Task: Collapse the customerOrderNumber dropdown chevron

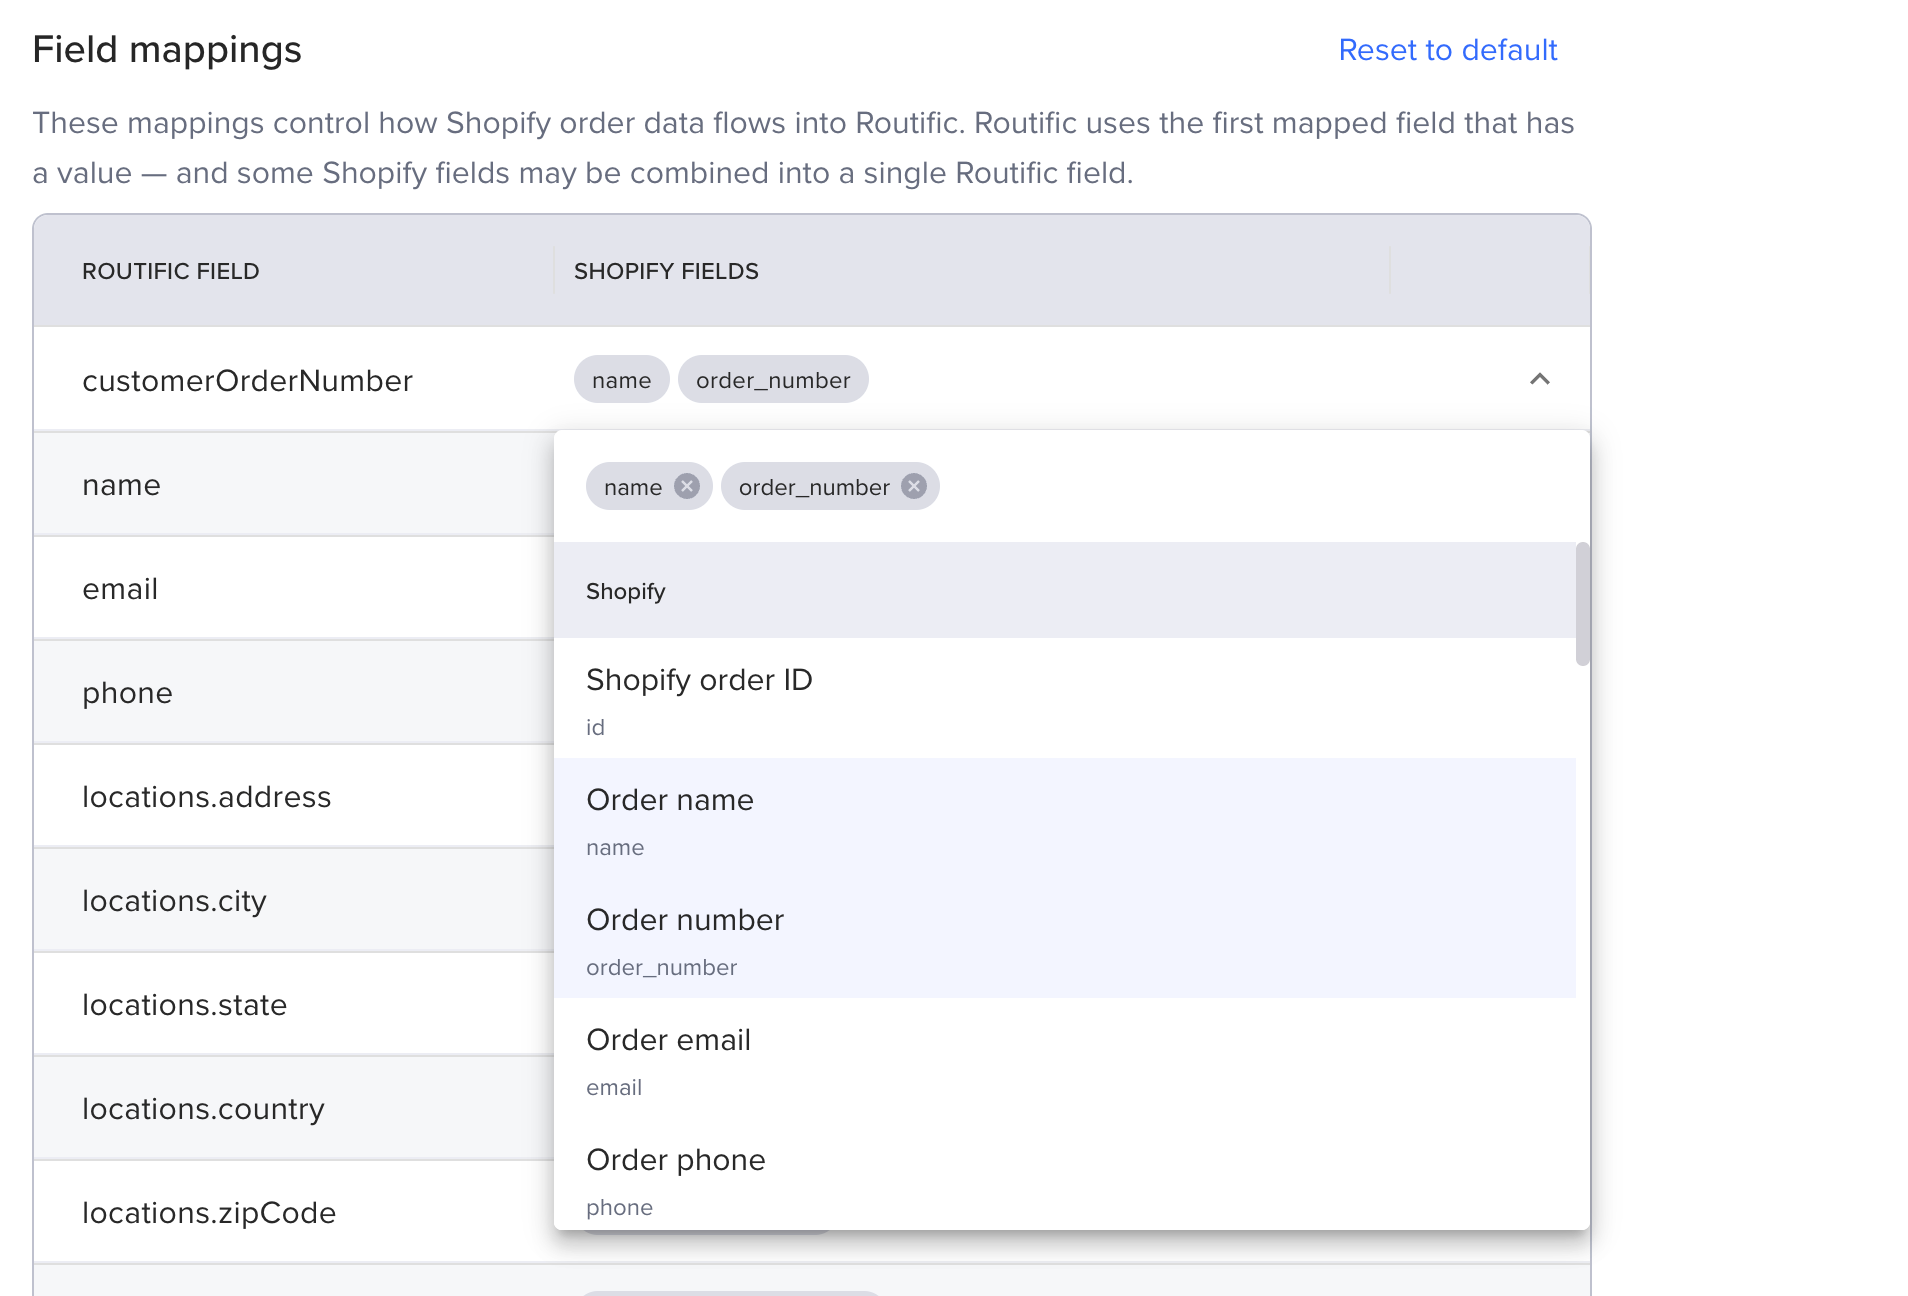Action: [x=1539, y=379]
